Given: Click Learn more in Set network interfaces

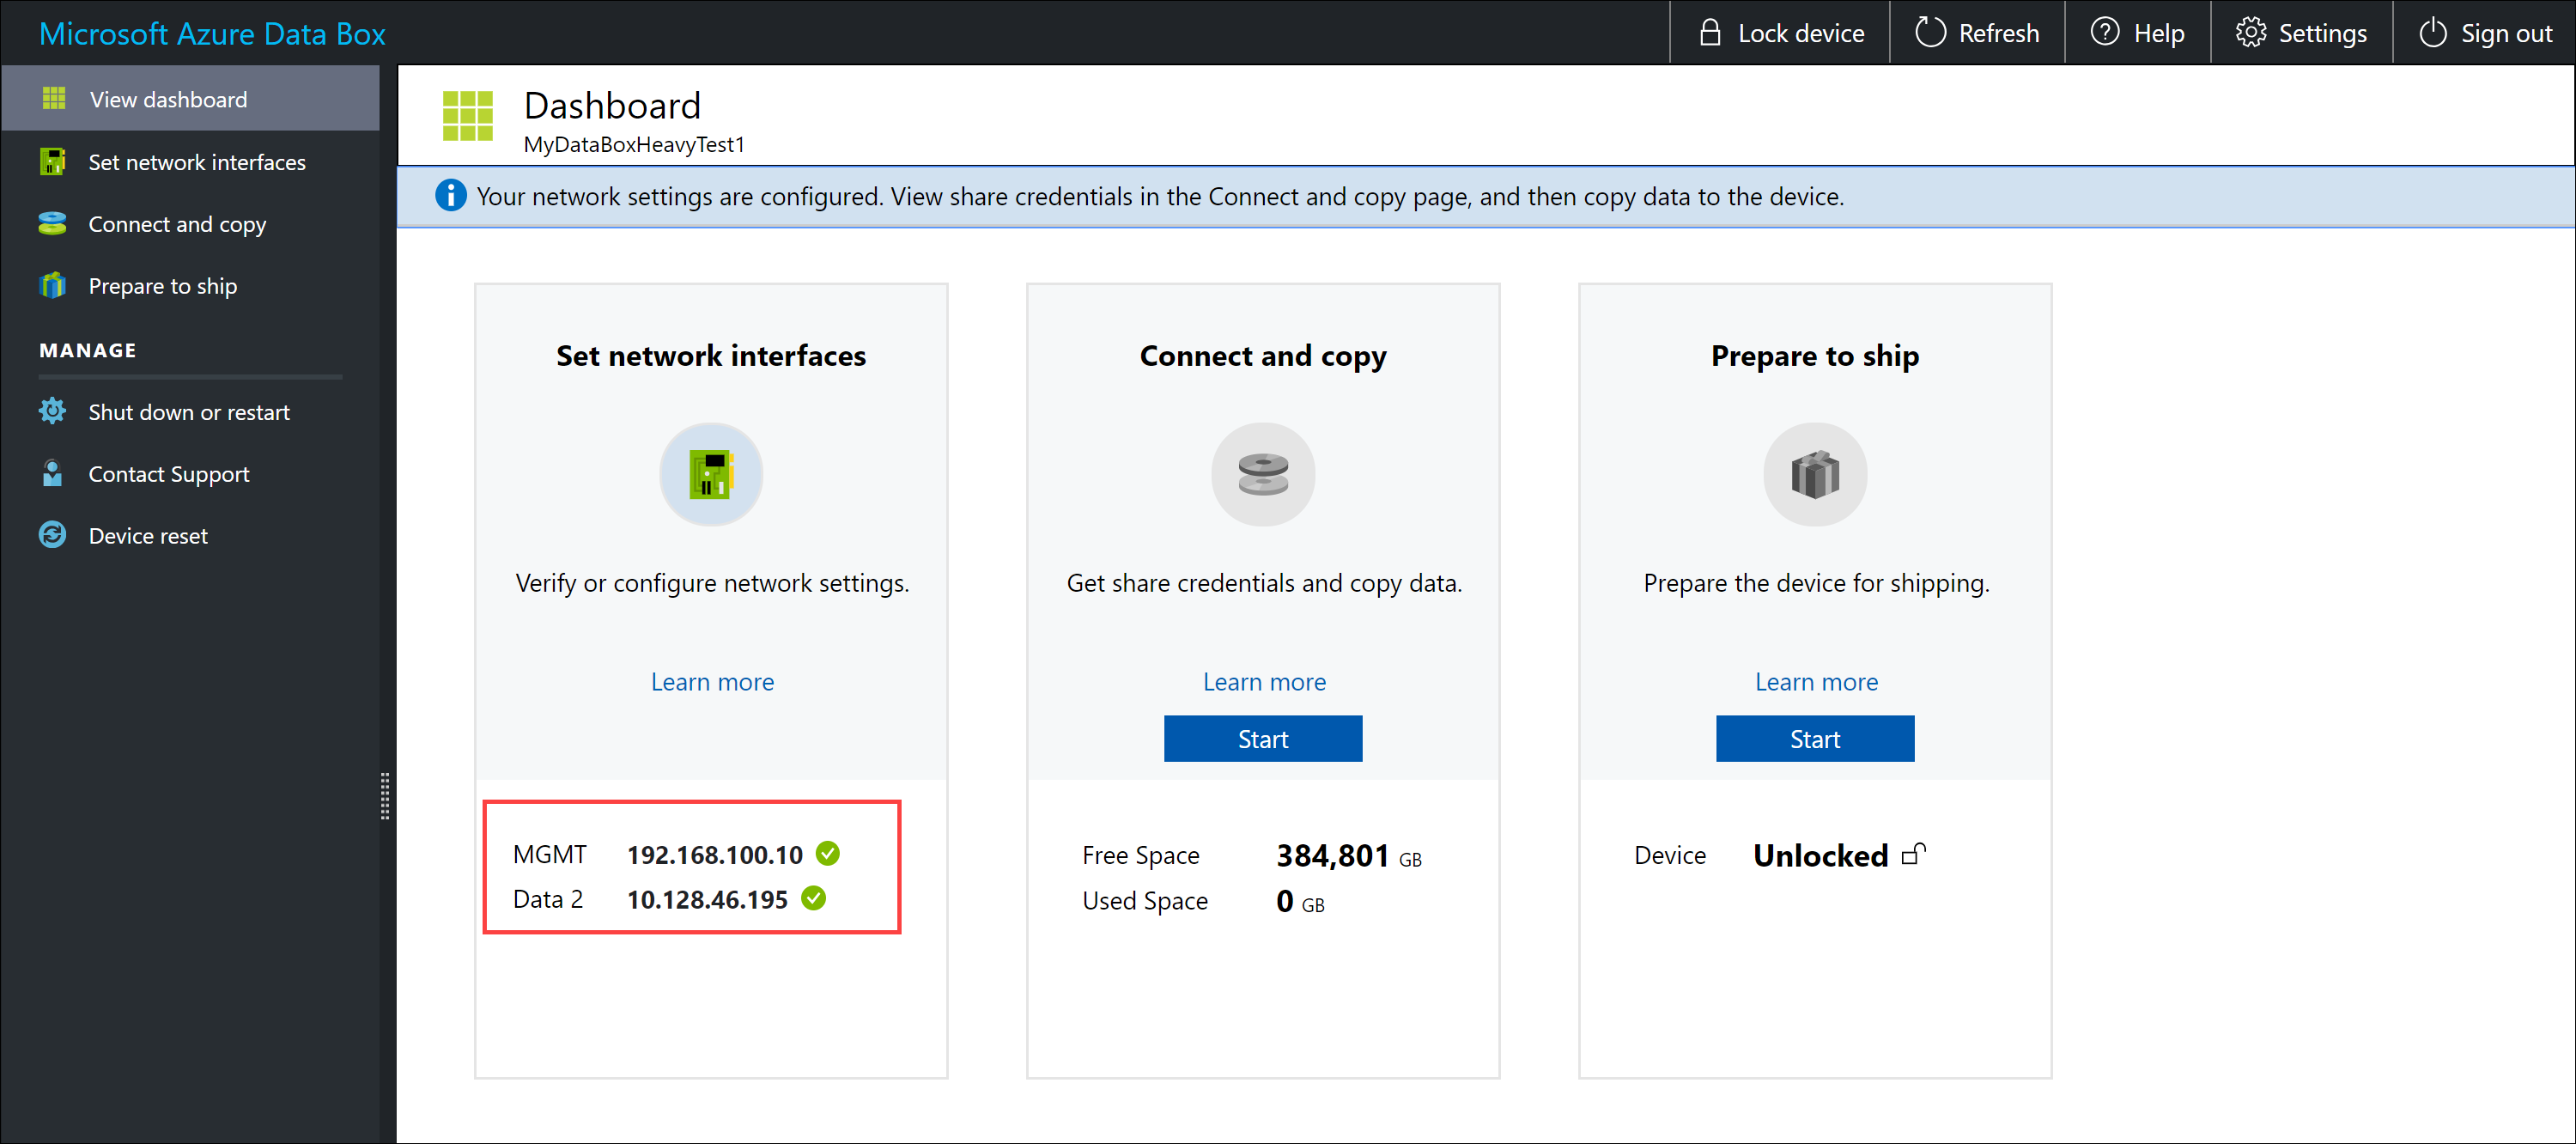Looking at the screenshot, I should tap(711, 680).
